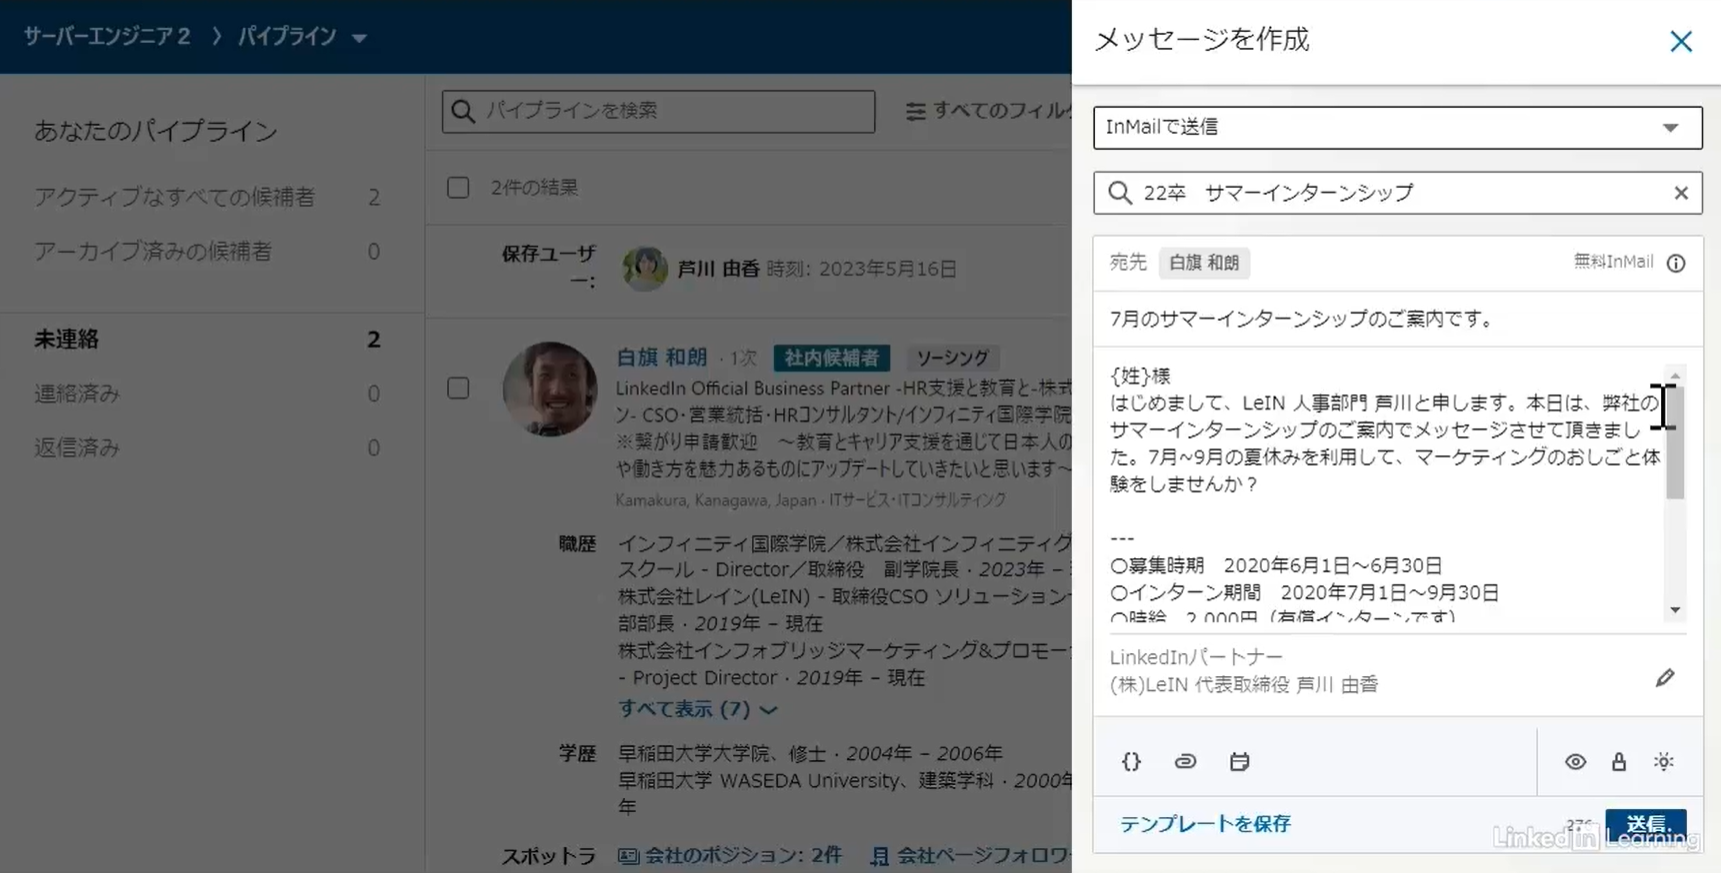Check the 白旗 和朗 candidate checkbox

[x=458, y=388]
